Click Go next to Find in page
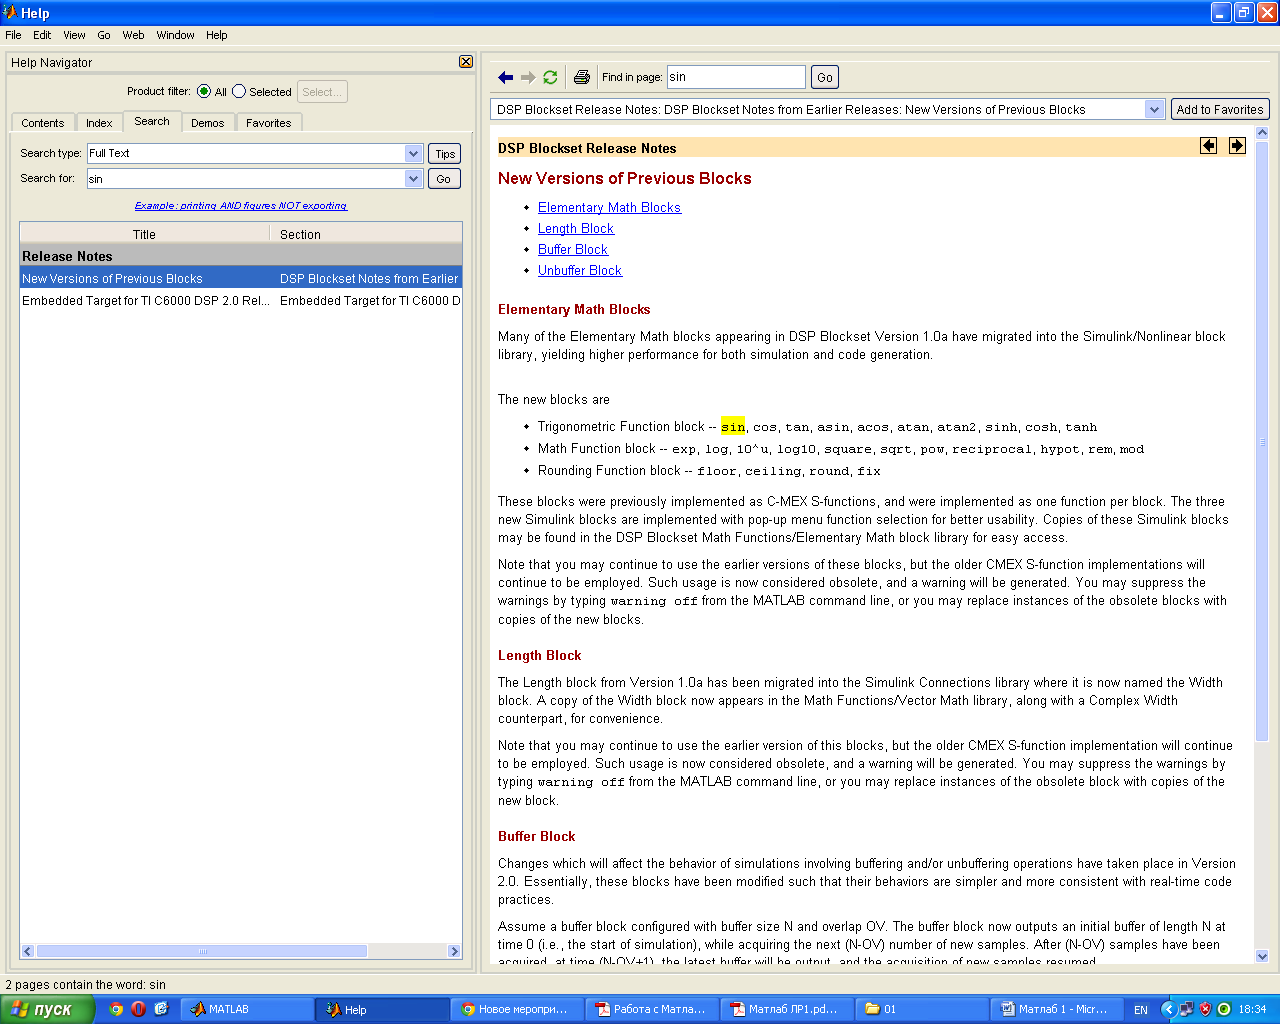This screenshot has width=1280, height=1024. 825,77
